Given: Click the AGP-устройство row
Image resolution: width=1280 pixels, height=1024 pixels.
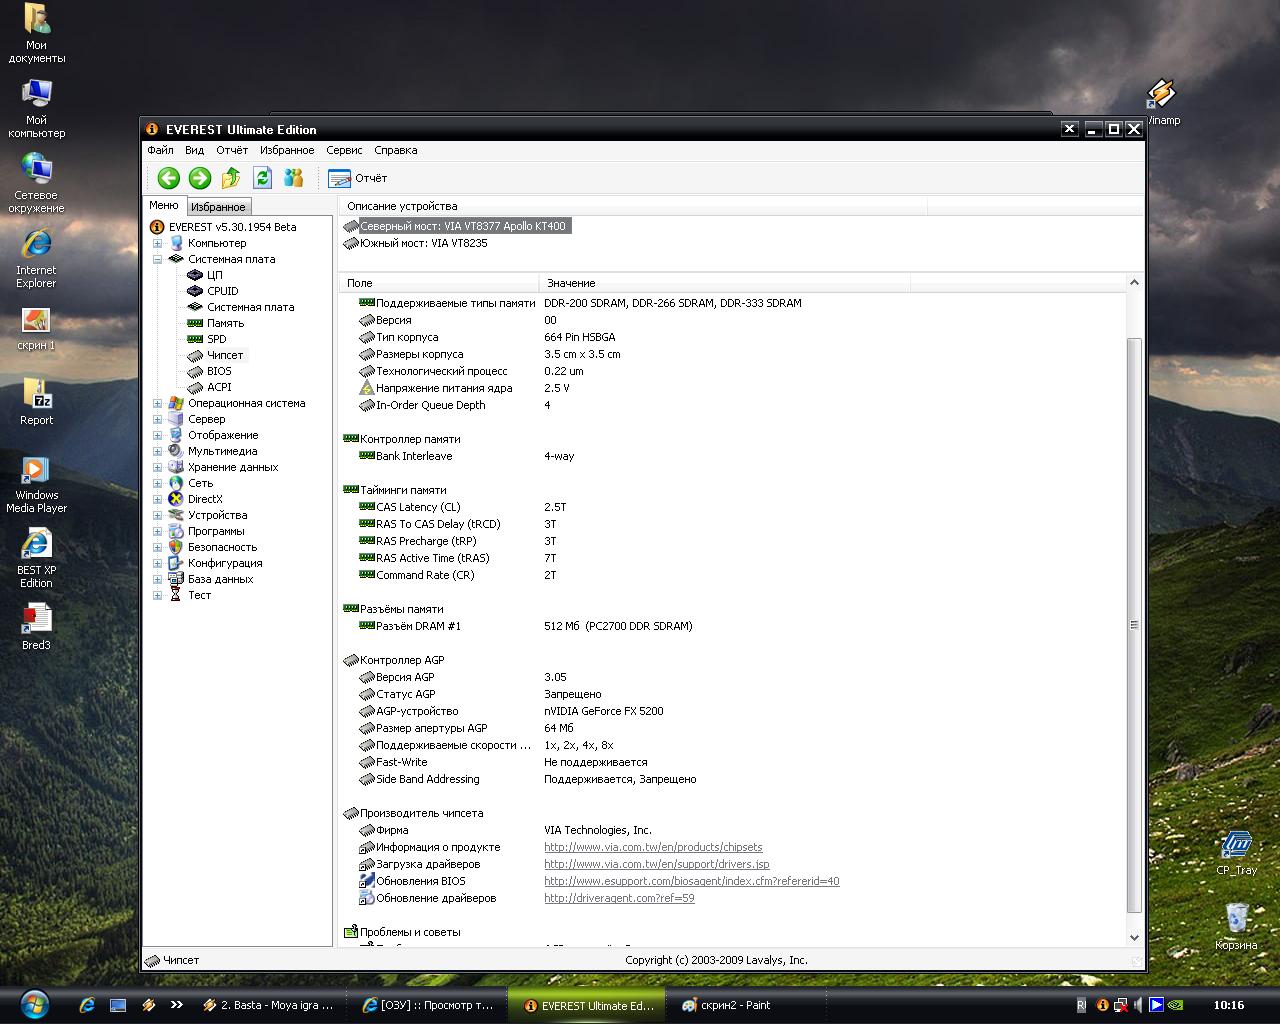Looking at the screenshot, I should [x=732, y=711].
